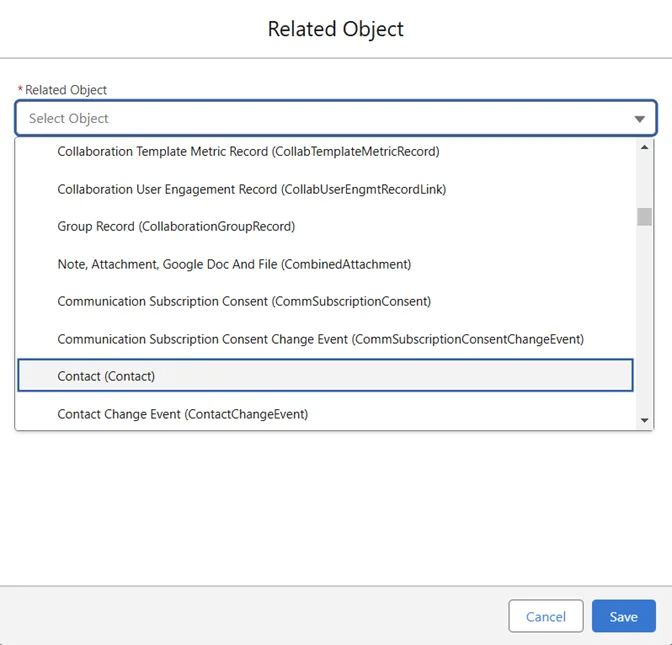Image resolution: width=672 pixels, height=645 pixels.
Task: Pick Collaboration User Engagement Record option
Action: 251,189
